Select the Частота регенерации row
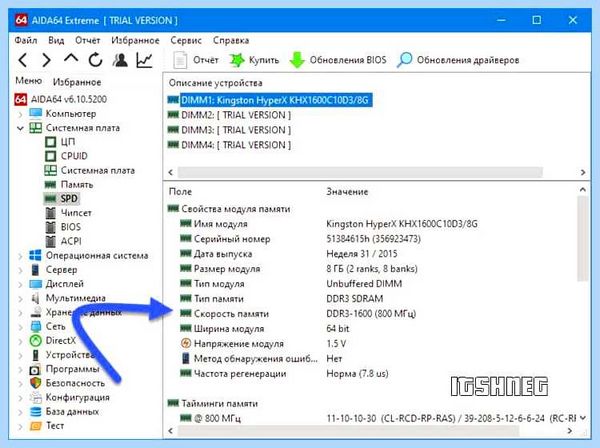The image size is (600, 448). 284,374
